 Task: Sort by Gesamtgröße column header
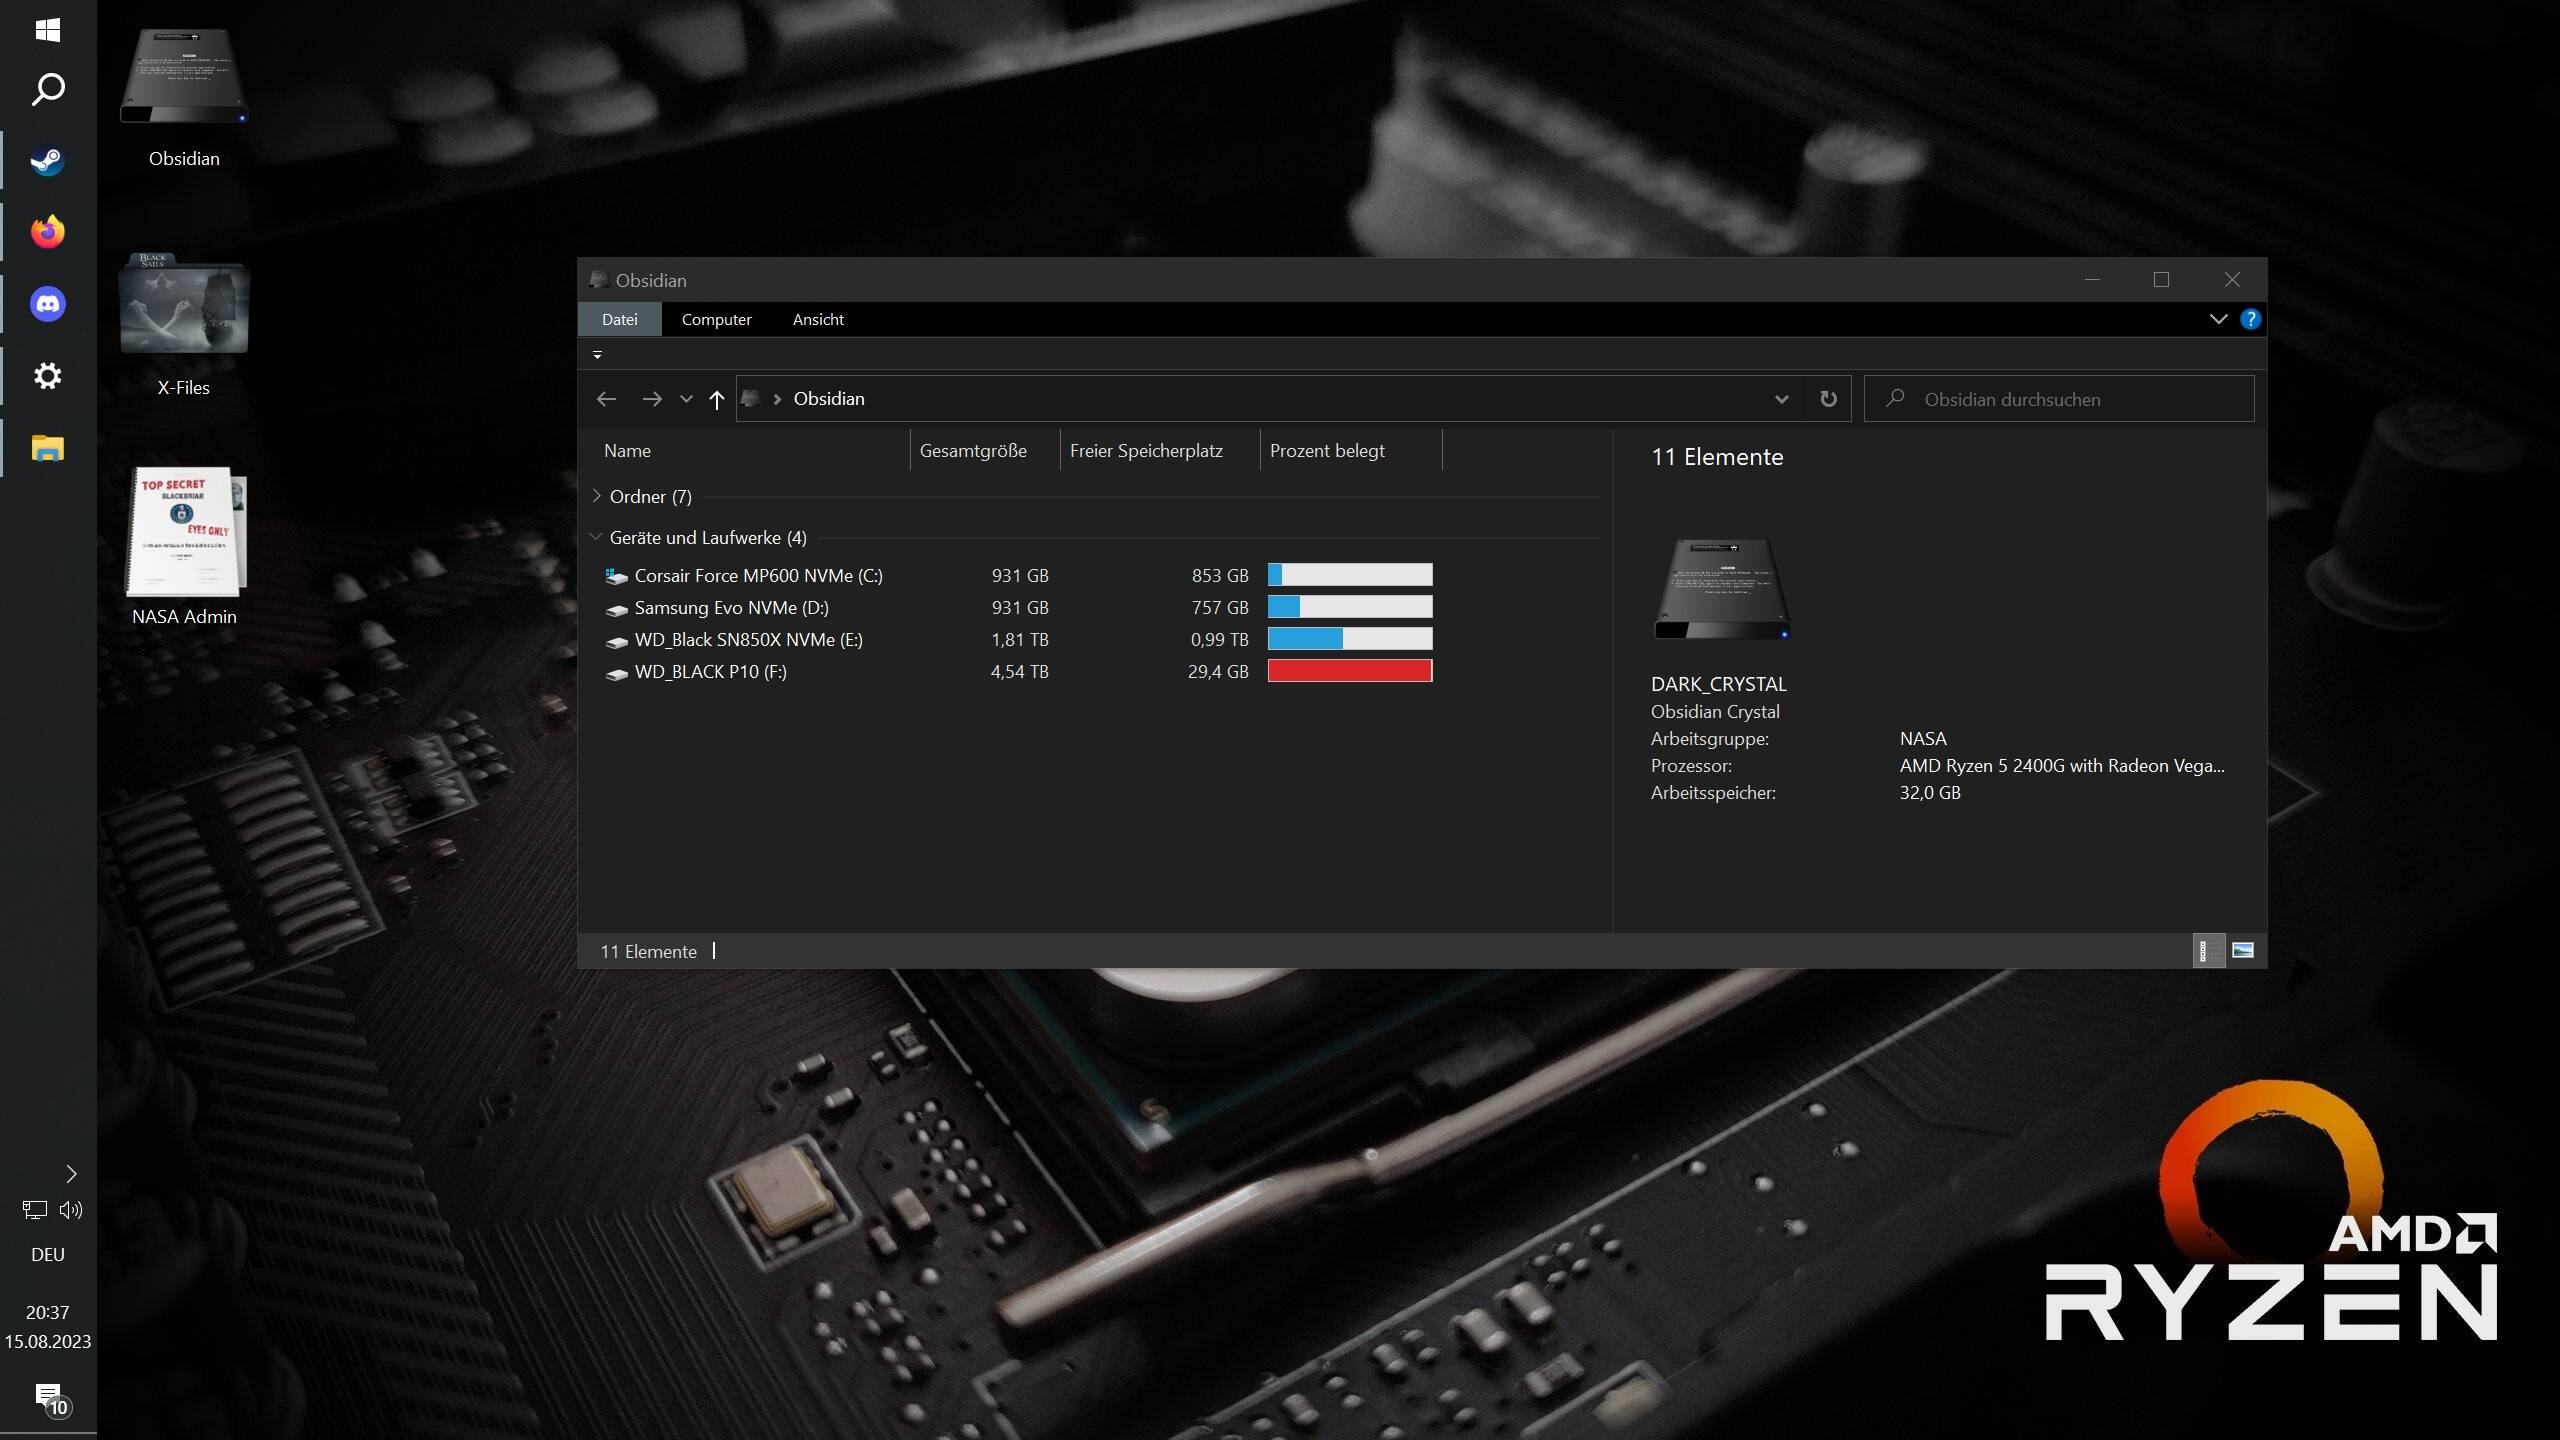[x=973, y=451]
